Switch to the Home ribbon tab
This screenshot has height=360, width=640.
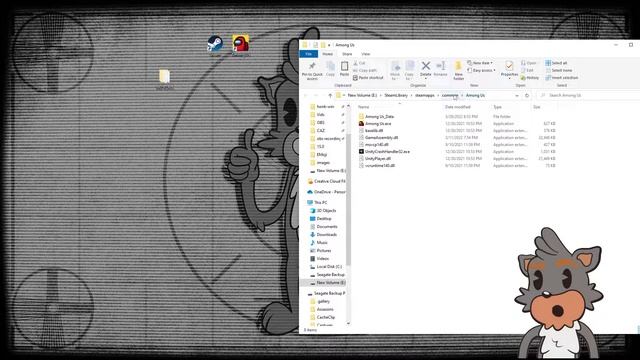click(x=327, y=54)
